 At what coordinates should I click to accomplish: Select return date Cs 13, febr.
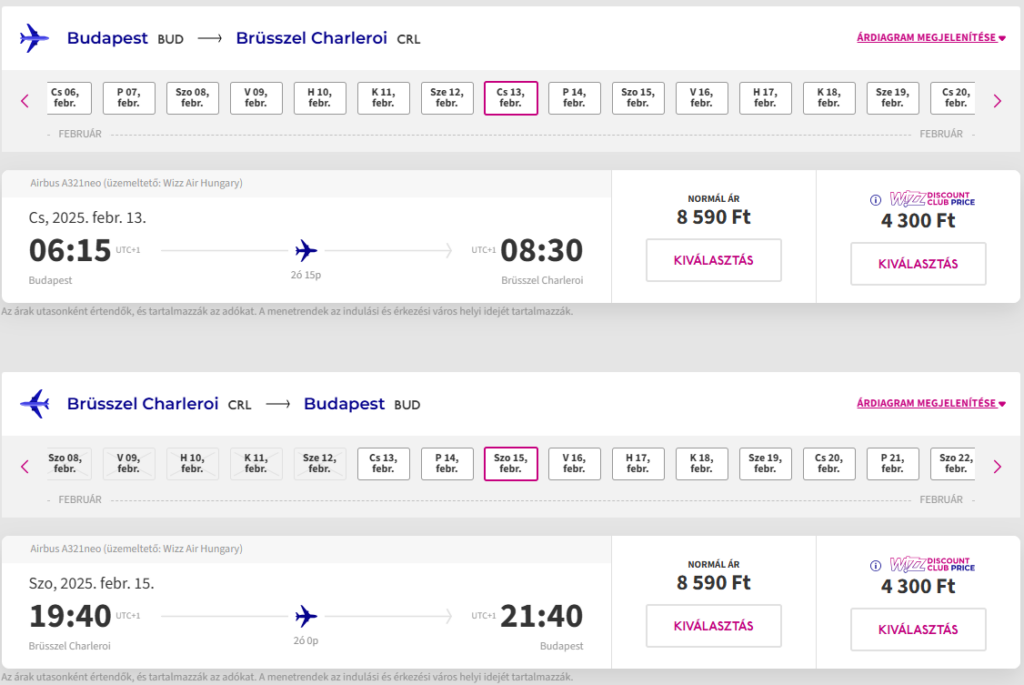click(x=383, y=464)
